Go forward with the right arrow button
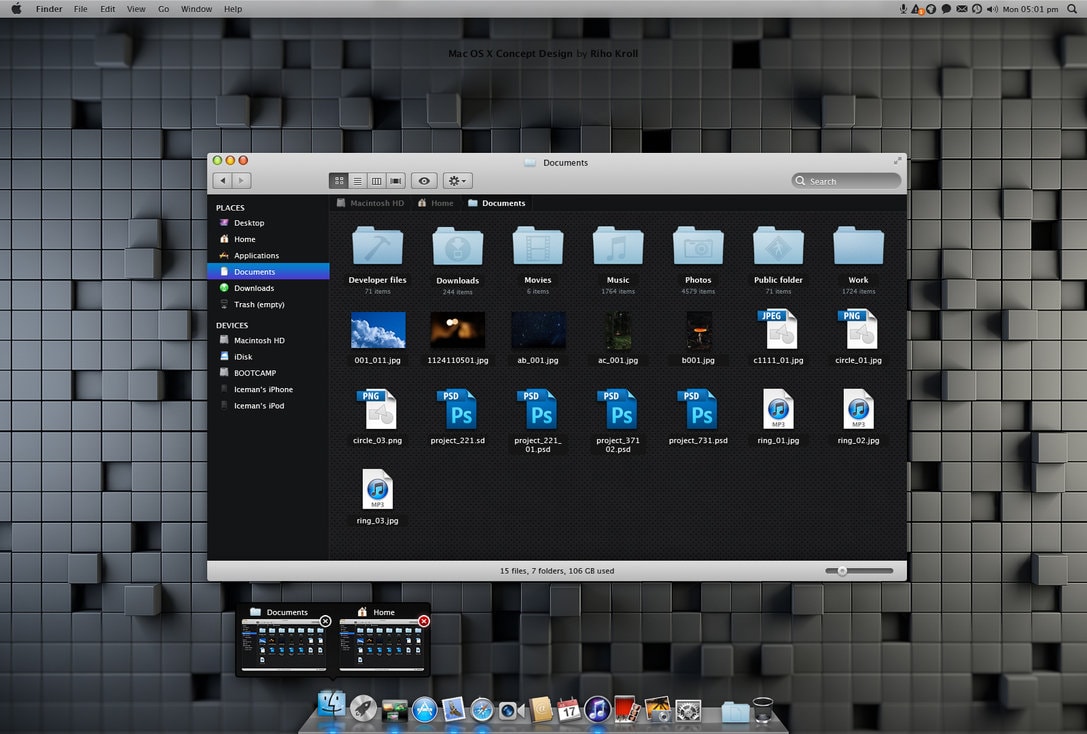 pyautogui.click(x=241, y=181)
